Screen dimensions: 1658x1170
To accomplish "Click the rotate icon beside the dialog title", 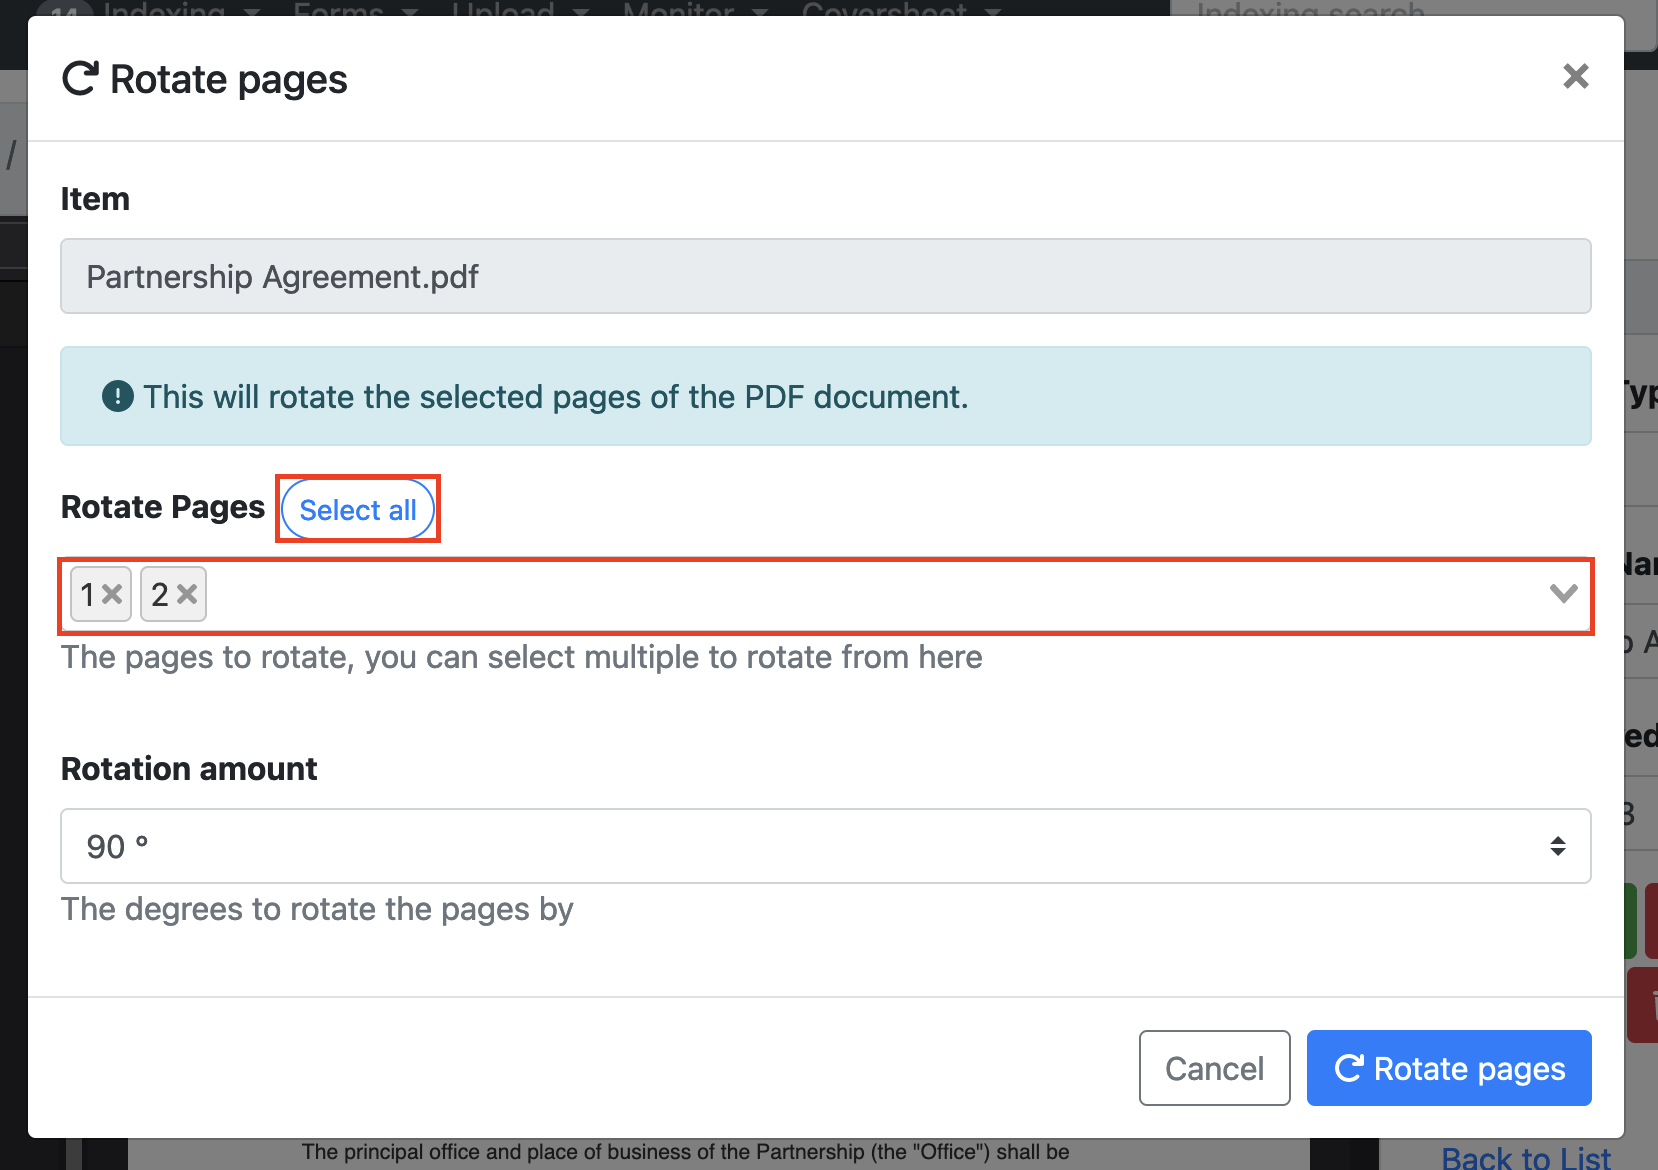I will click(80, 79).
